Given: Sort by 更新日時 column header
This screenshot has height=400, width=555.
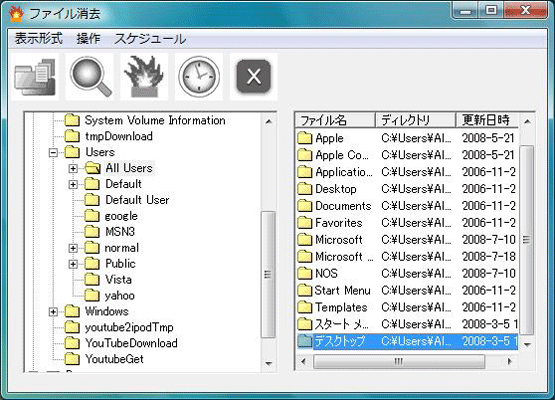Looking at the screenshot, I should [487, 120].
